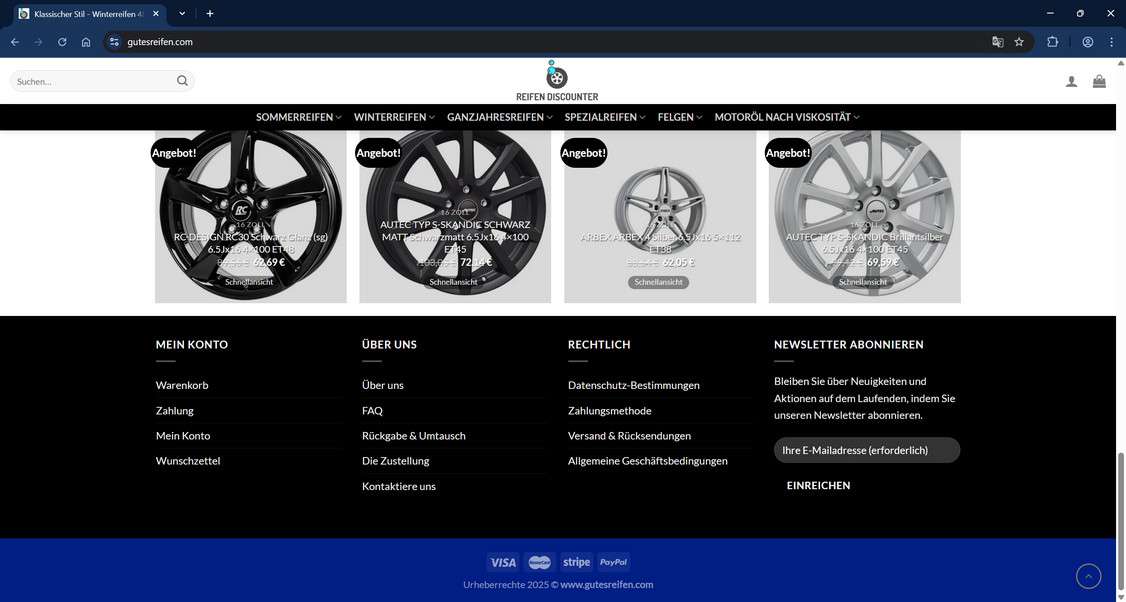
Task: Open the Über uns footer link
Action: pos(383,385)
